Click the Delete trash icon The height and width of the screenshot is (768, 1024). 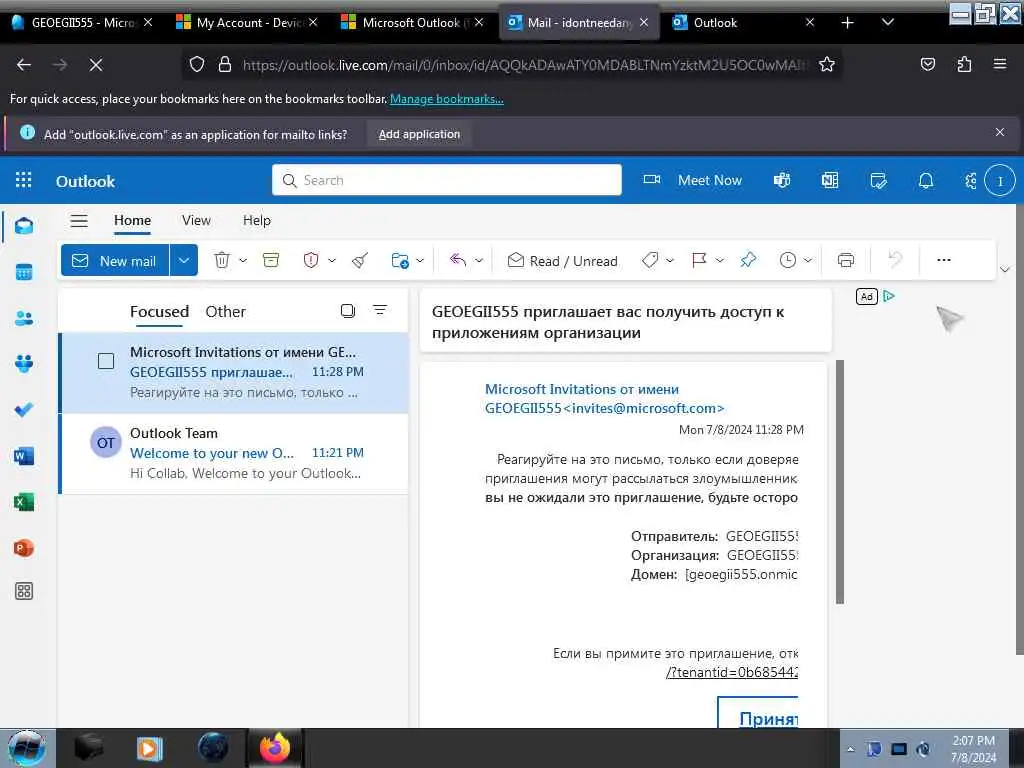coord(222,260)
